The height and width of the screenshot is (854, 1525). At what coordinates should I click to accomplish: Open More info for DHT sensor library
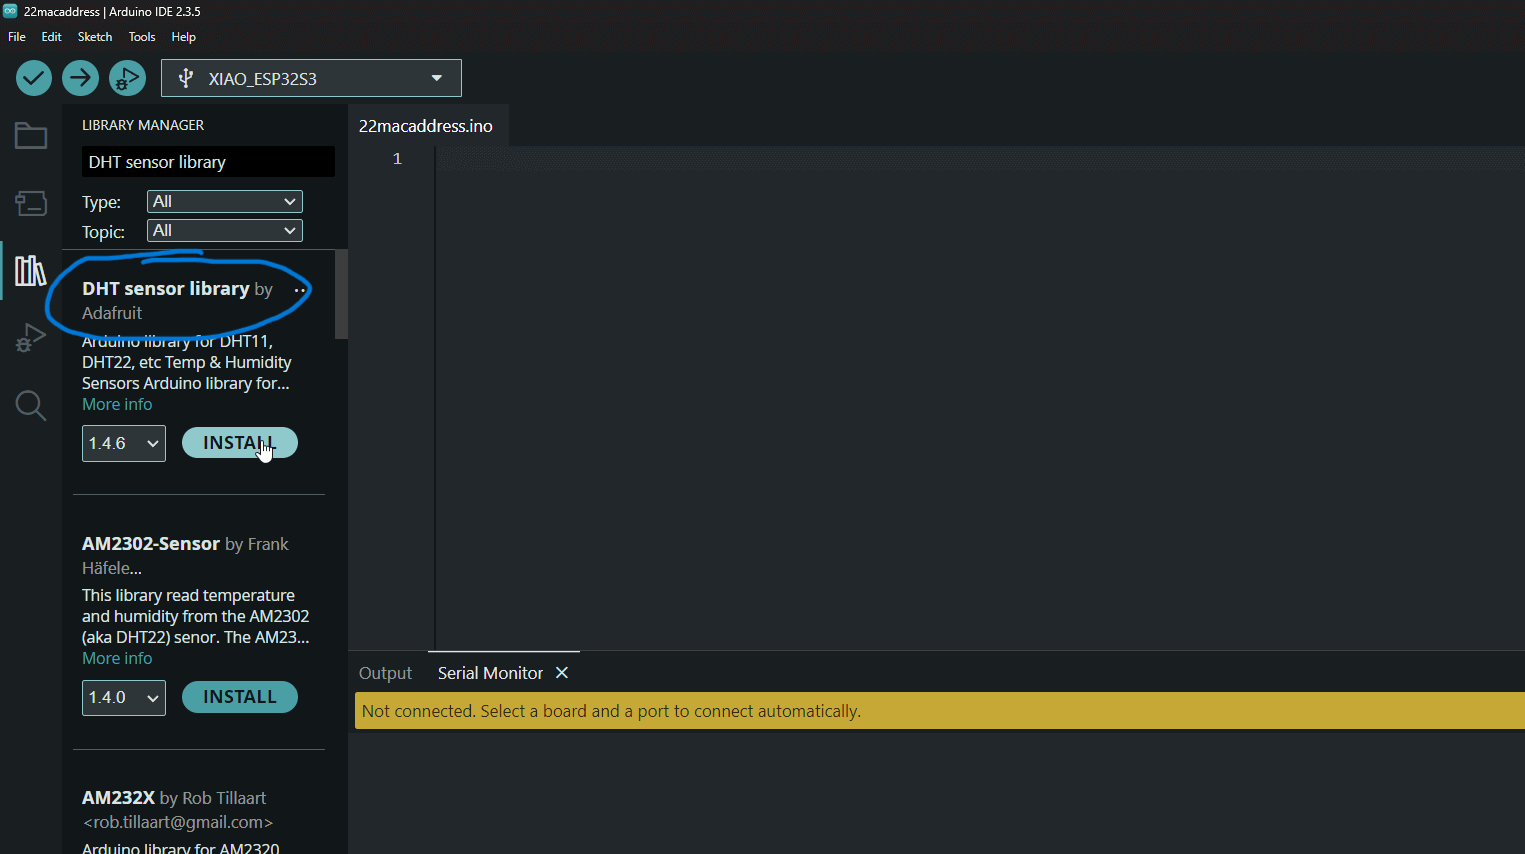pos(117,404)
